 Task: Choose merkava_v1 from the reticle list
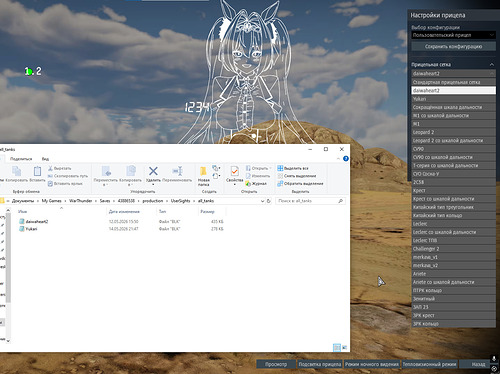453,257
